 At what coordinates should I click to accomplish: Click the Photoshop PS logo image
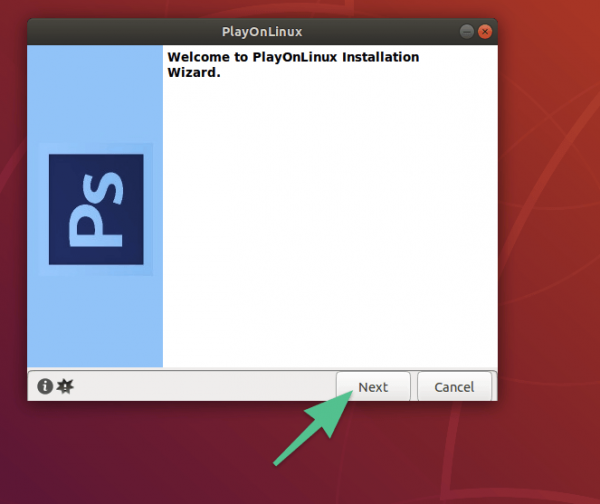(x=96, y=209)
